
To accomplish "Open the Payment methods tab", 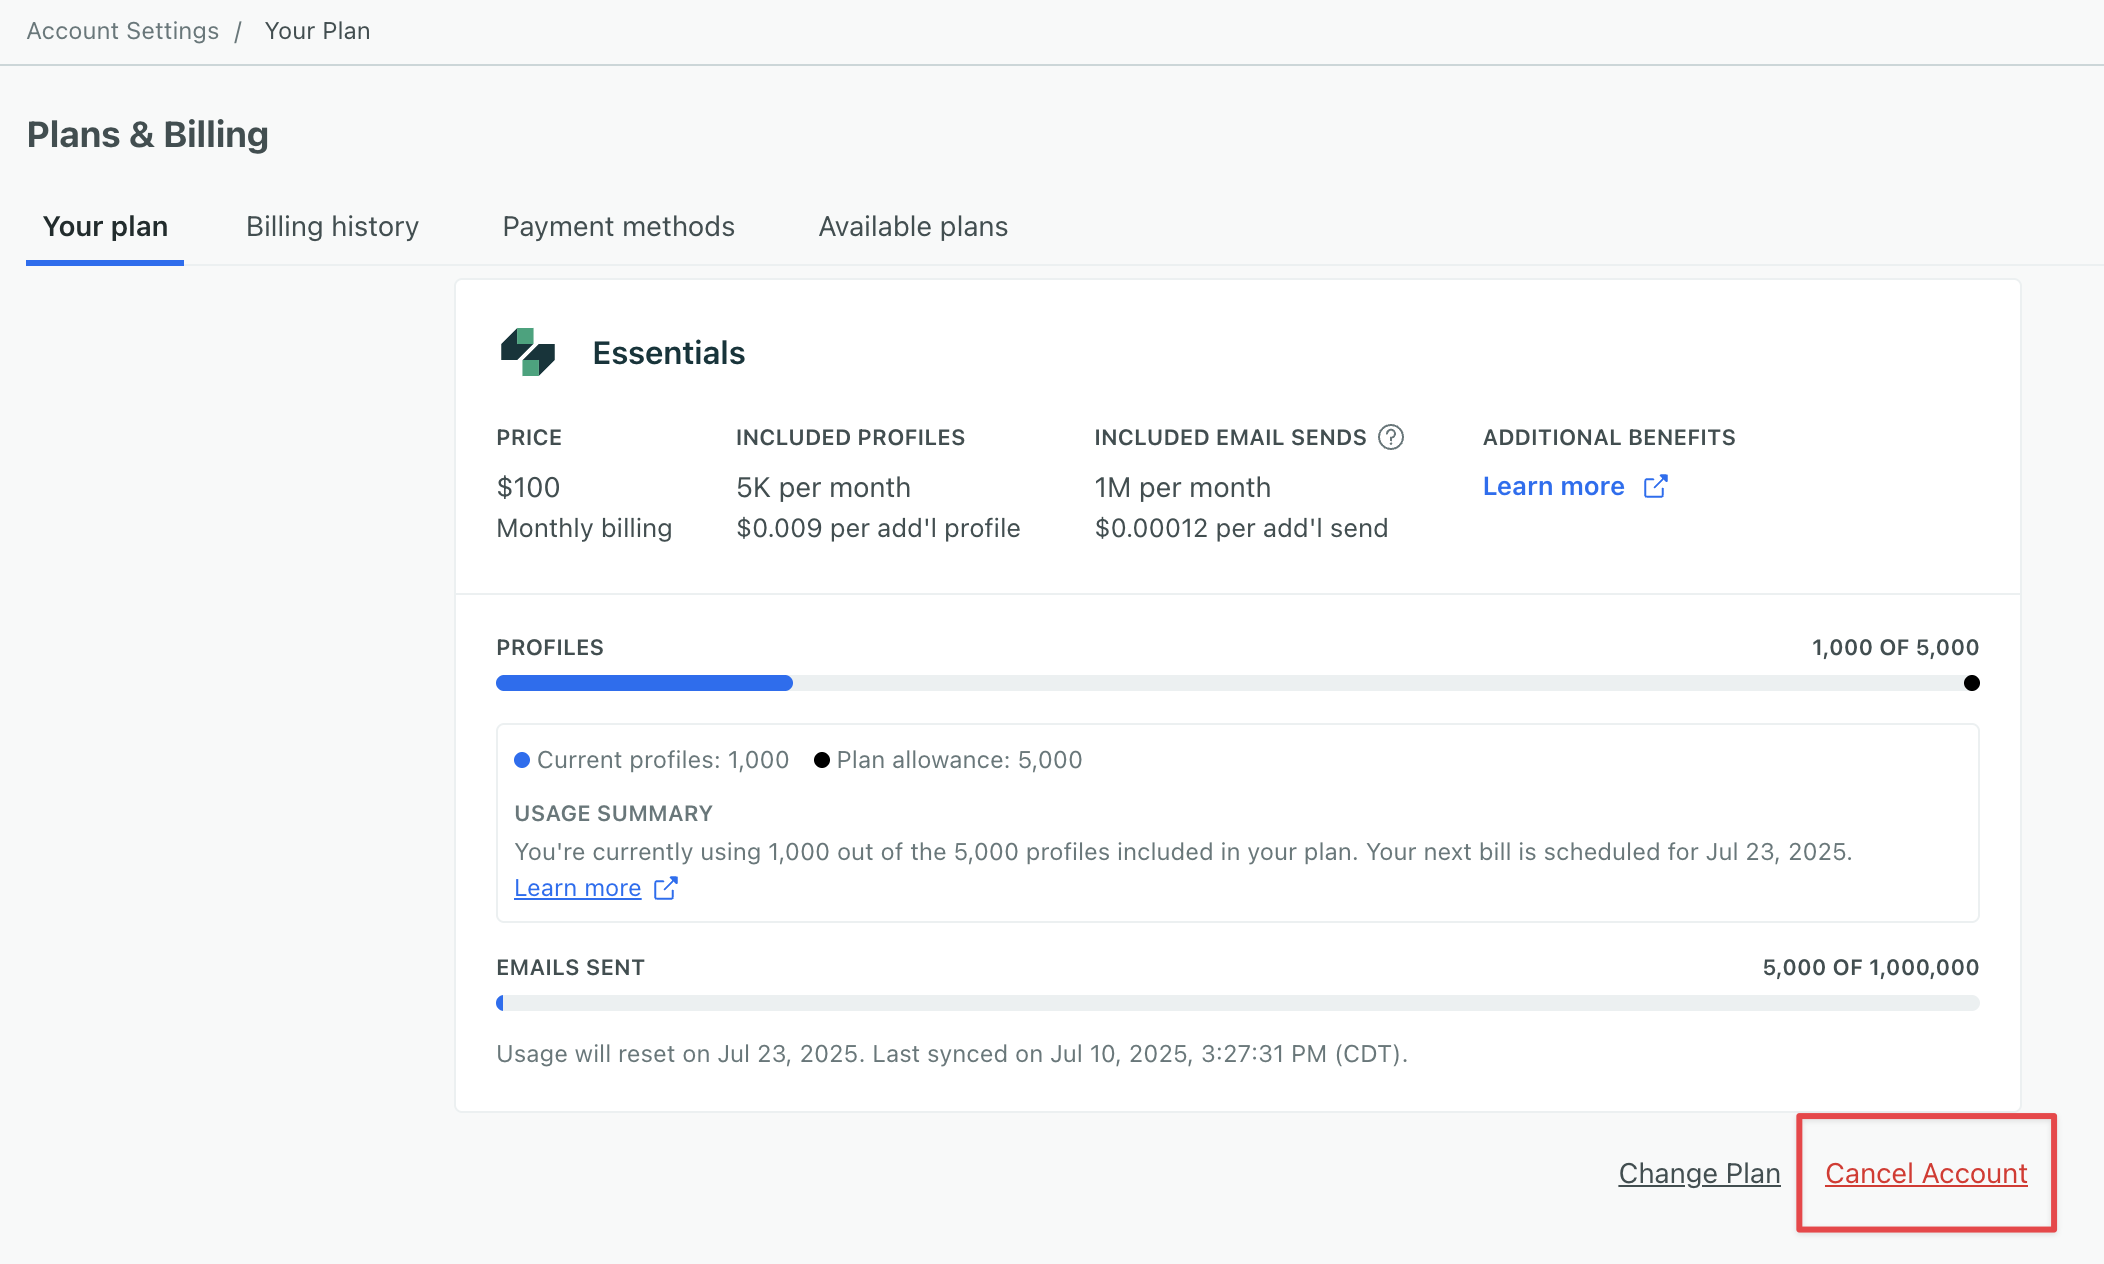I will pos(618,227).
